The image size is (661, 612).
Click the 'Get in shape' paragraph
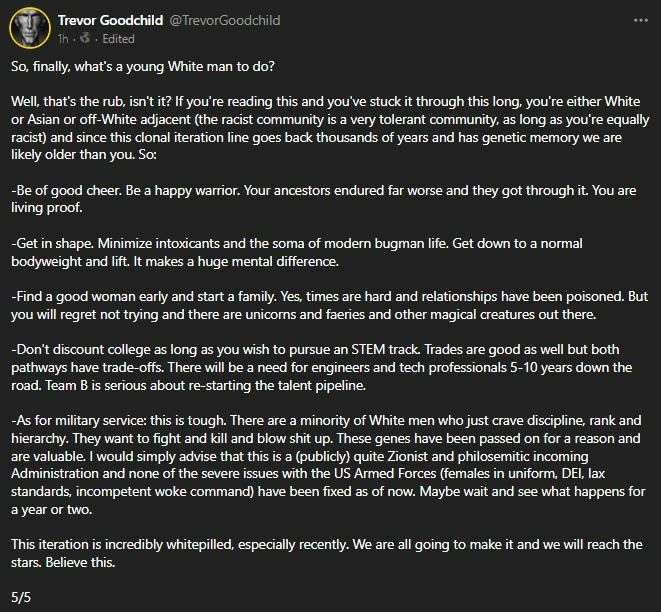(x=297, y=252)
